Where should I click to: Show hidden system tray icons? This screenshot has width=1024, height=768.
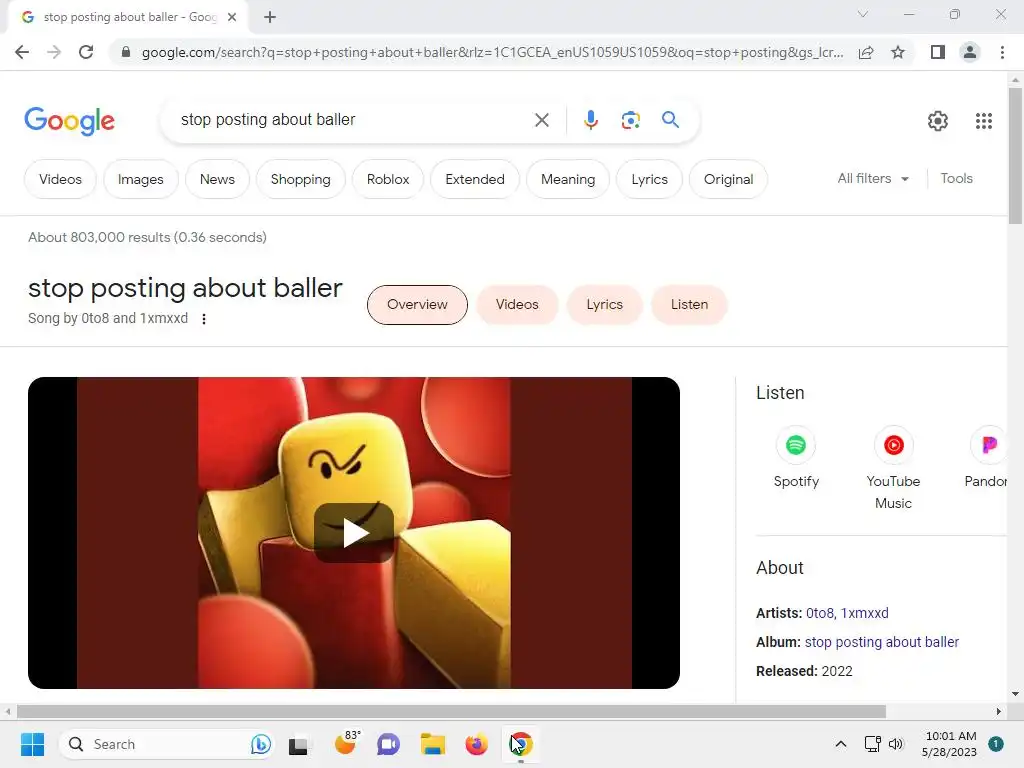tap(840, 744)
